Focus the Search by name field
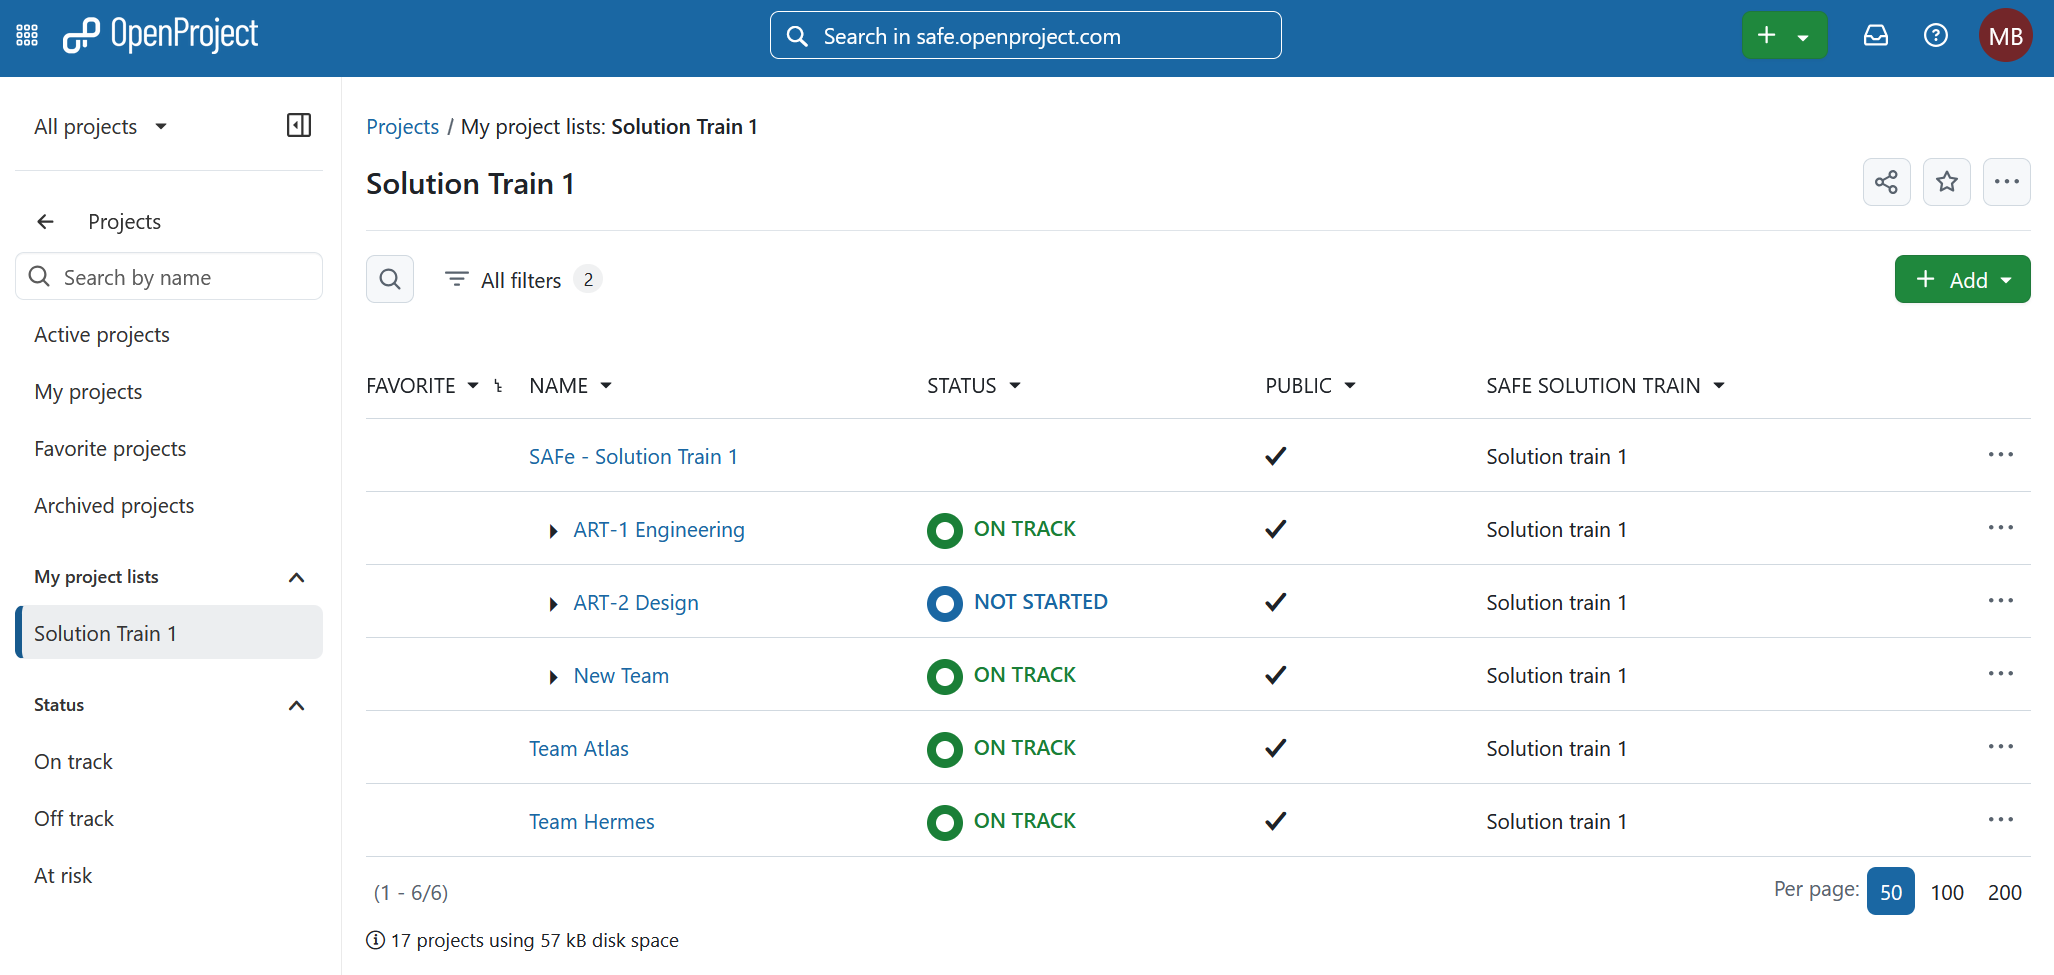This screenshot has width=2054, height=975. 169,277
